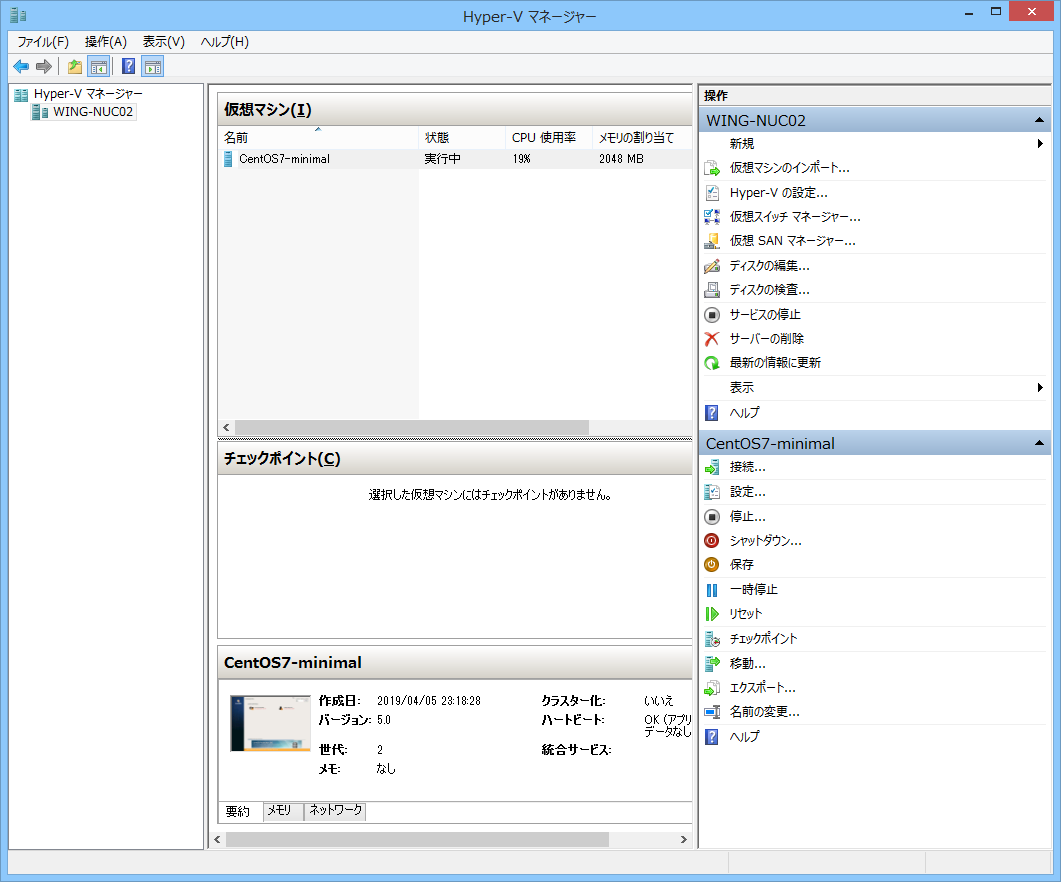Image resolution: width=1061 pixels, height=882 pixels.
Task: Open ヘルプ under WING-NUC02 actions
Action: tap(744, 412)
